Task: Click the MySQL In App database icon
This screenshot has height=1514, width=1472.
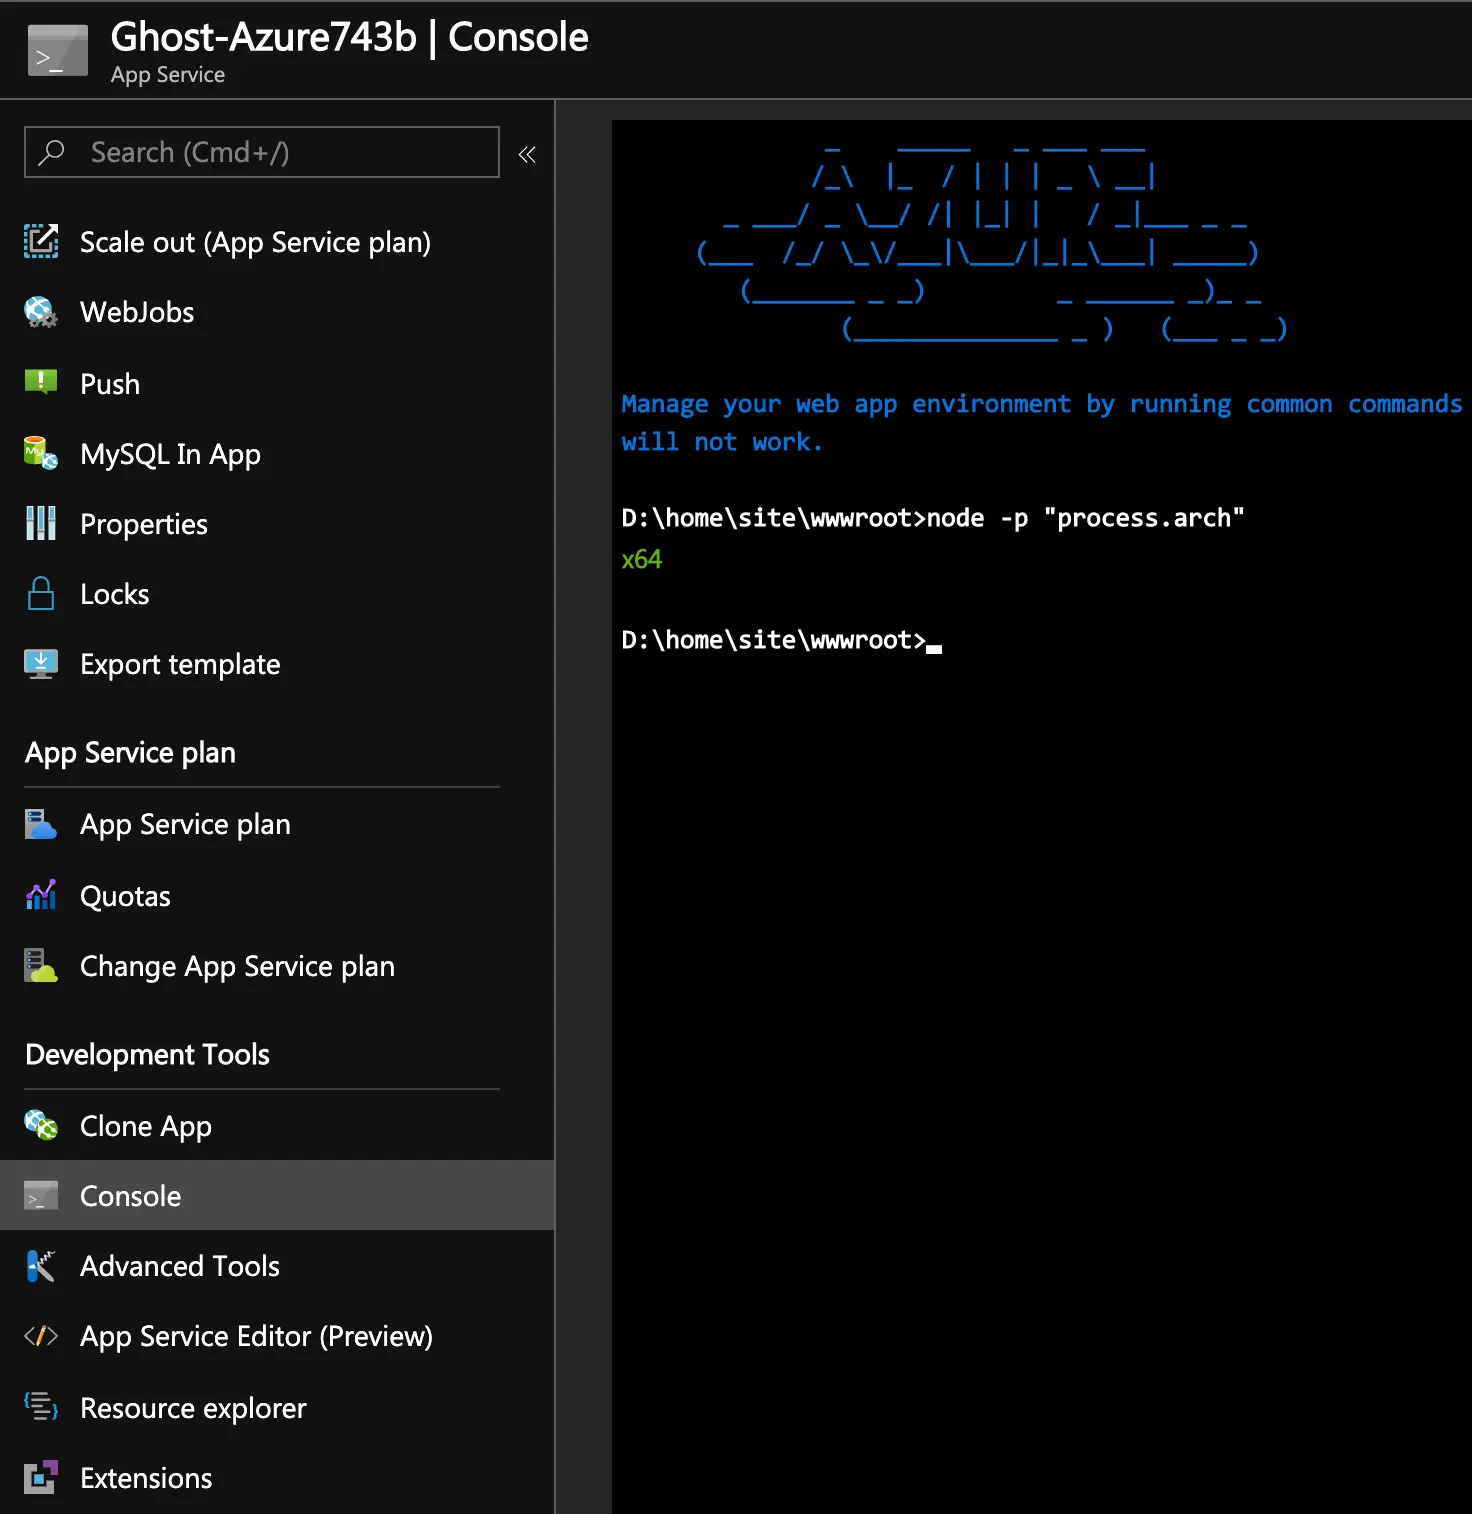Action: [x=41, y=453]
